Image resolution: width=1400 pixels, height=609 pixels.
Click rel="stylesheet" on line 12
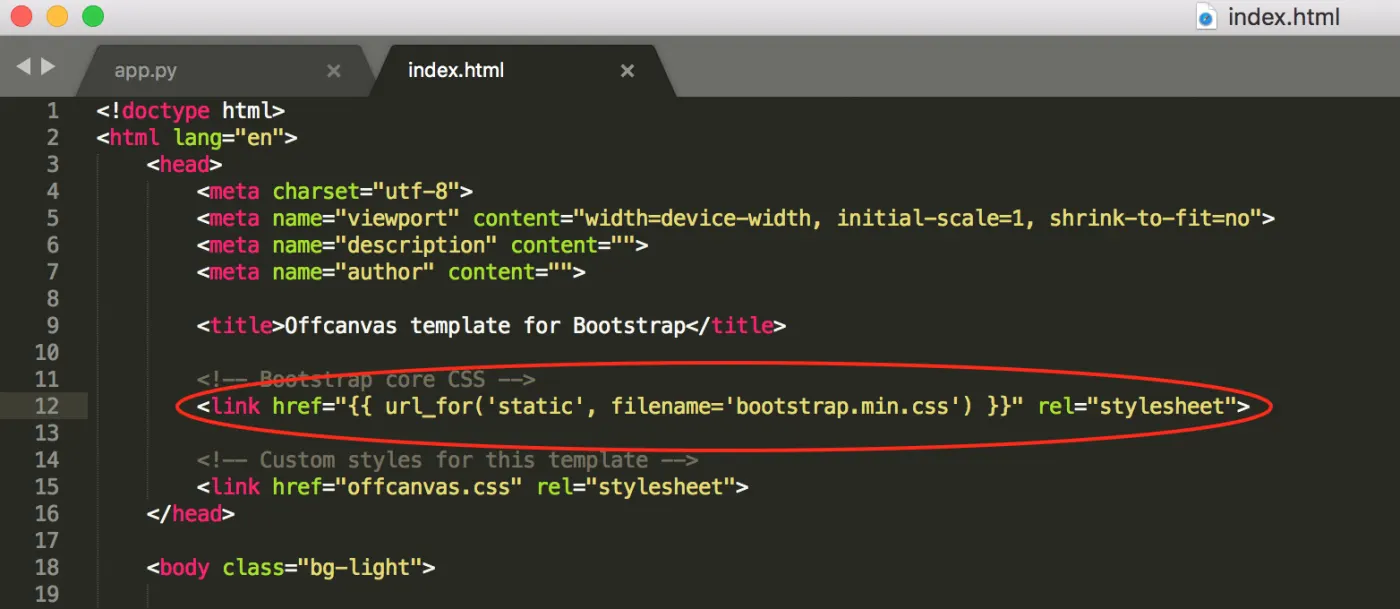tap(1137, 406)
